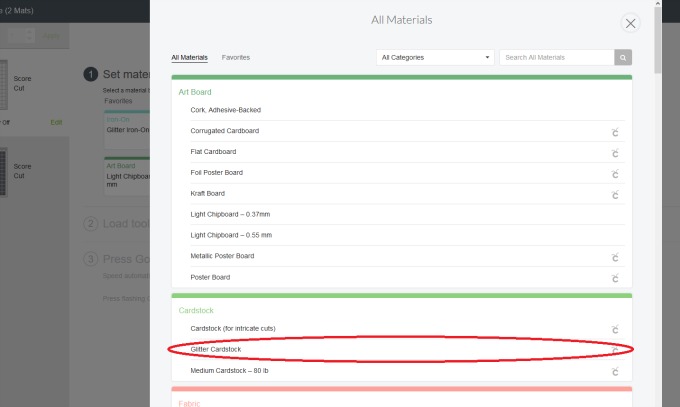This screenshot has width=680, height=407.
Task: Click the Cricut icon on Cardstock (for intricate cuts) row
Action: [x=615, y=329]
